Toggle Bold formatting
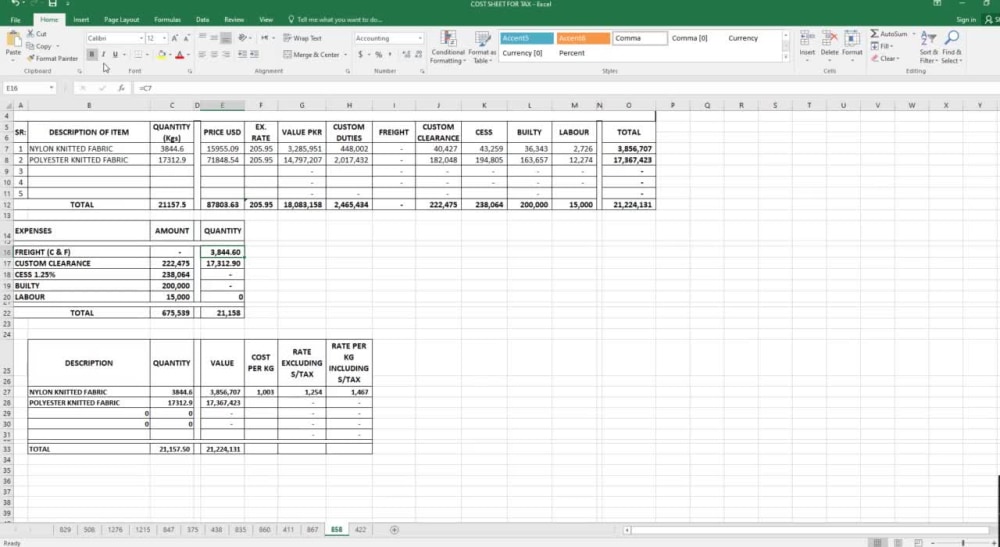 pos(91,55)
